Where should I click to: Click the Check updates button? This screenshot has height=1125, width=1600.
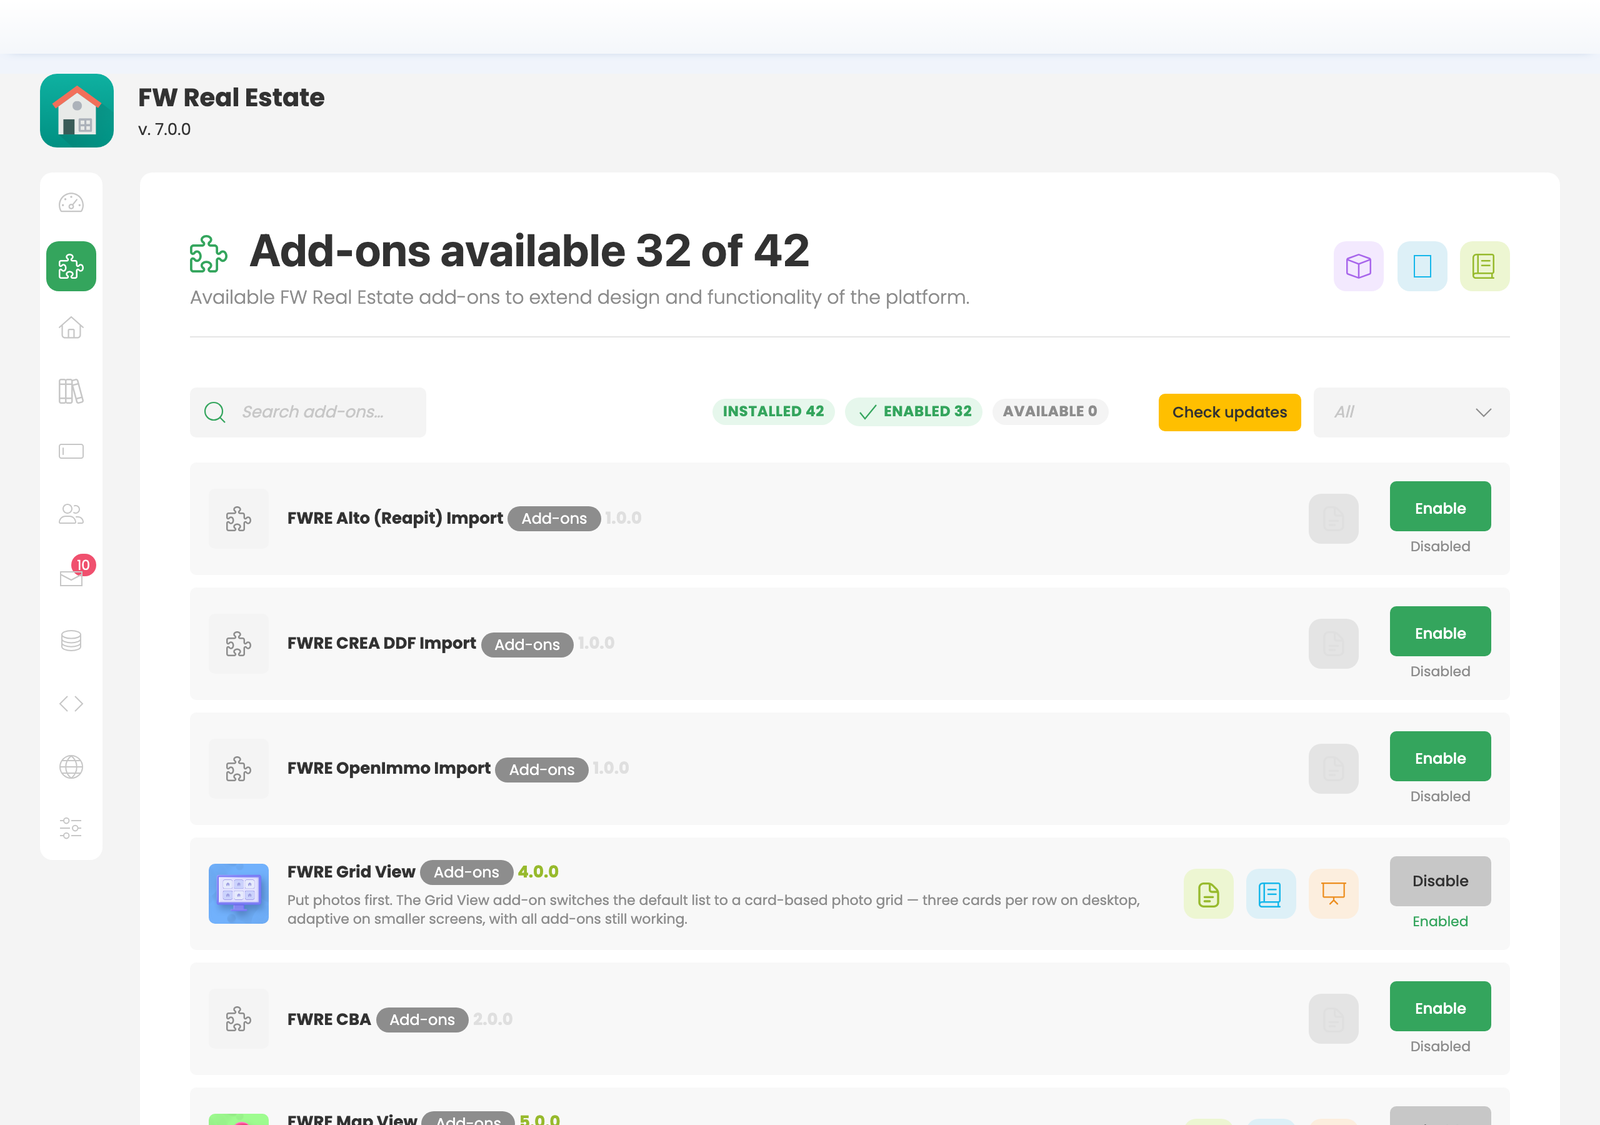click(1230, 412)
